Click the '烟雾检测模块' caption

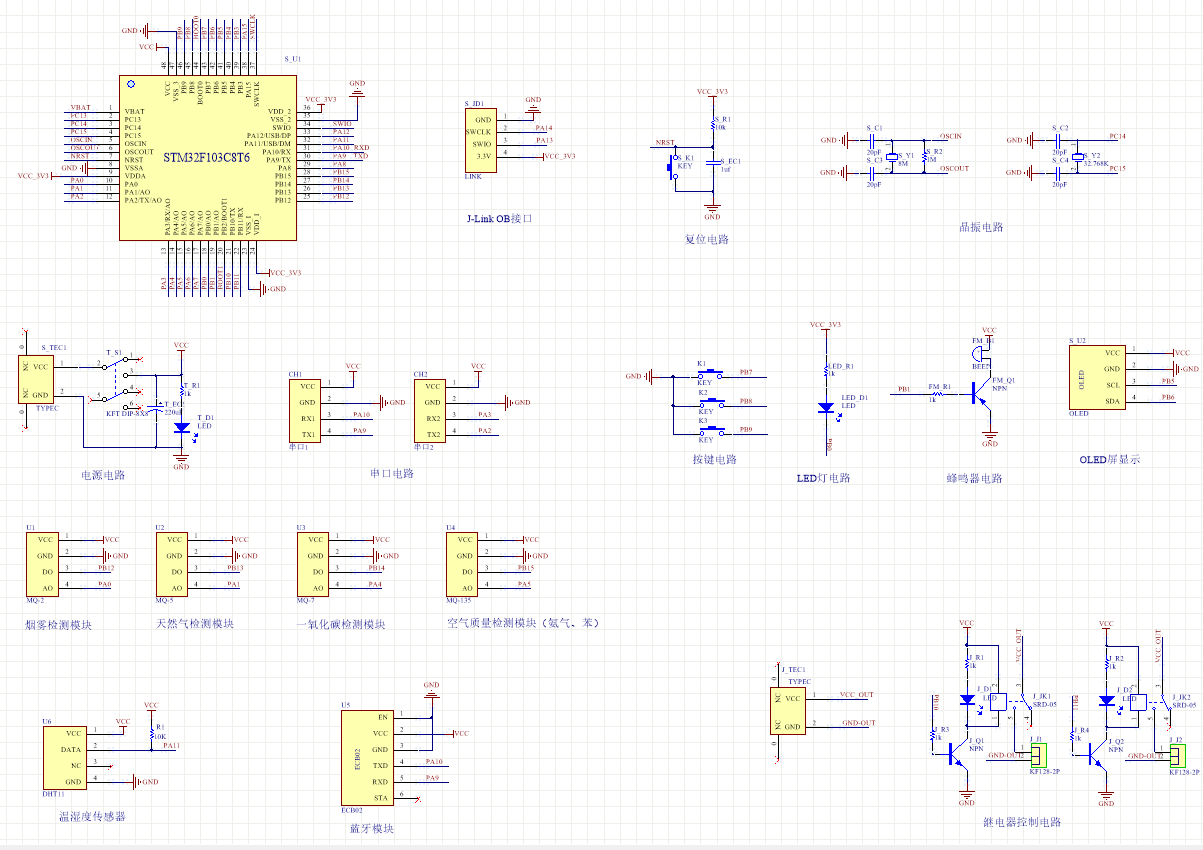point(58,624)
